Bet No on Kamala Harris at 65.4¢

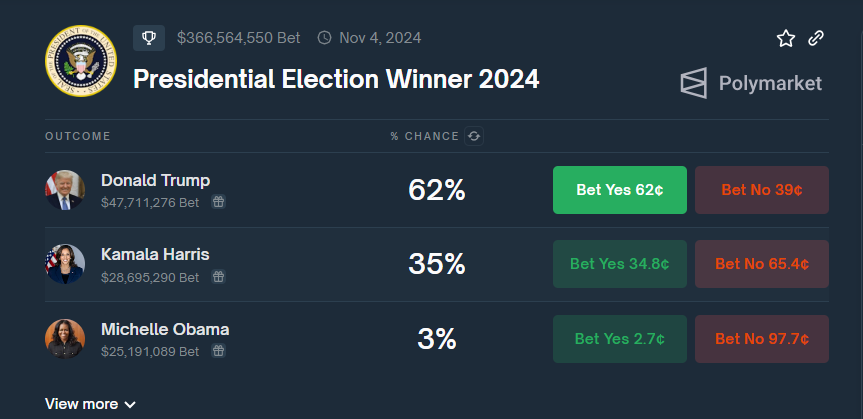point(762,264)
